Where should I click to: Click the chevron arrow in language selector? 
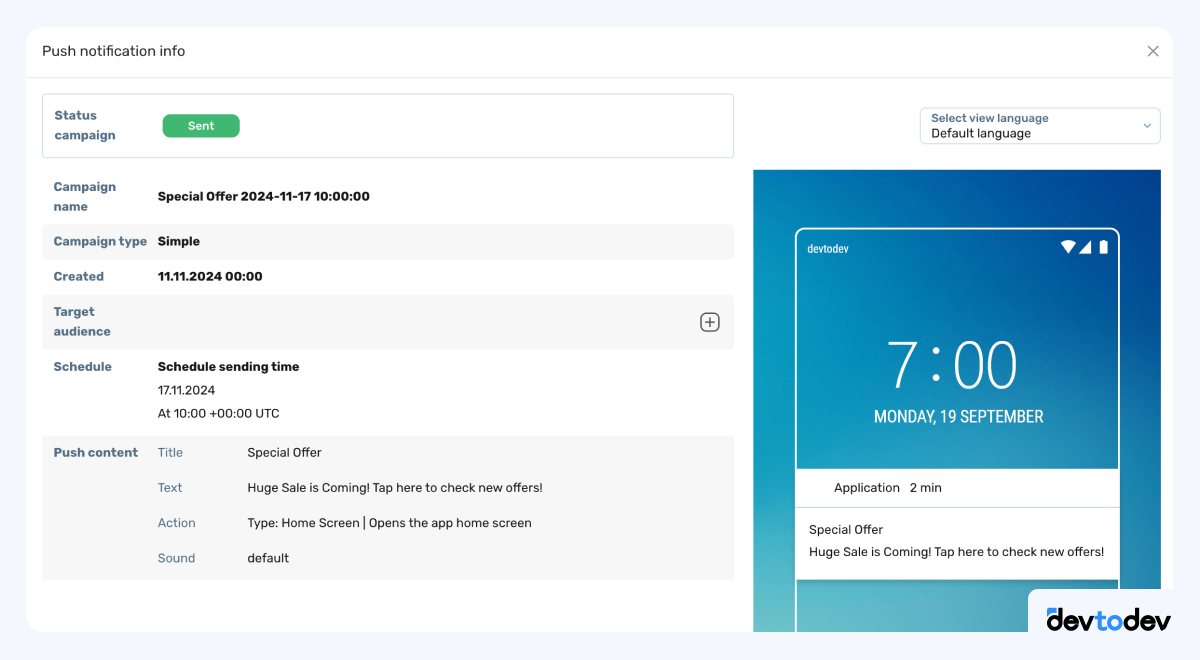pyautogui.click(x=1146, y=126)
